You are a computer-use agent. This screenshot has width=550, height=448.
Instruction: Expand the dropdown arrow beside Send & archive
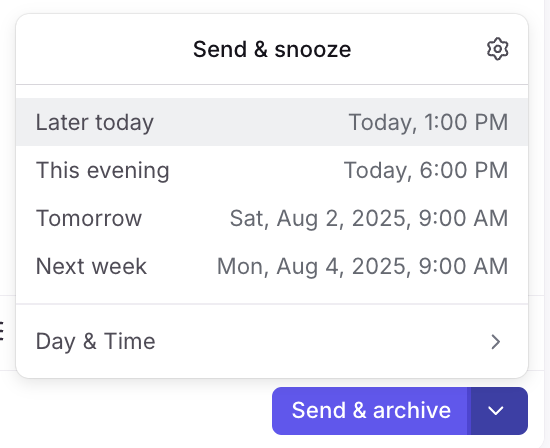496,411
